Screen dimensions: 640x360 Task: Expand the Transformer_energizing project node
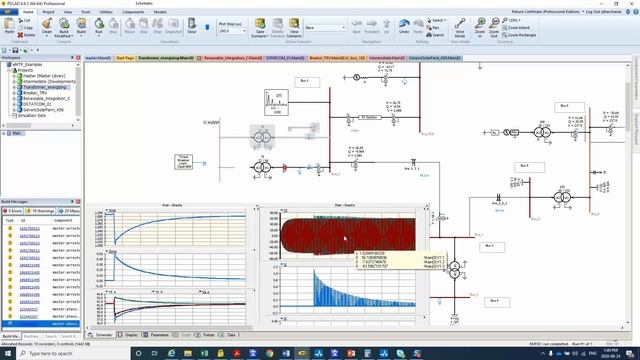coord(14,87)
